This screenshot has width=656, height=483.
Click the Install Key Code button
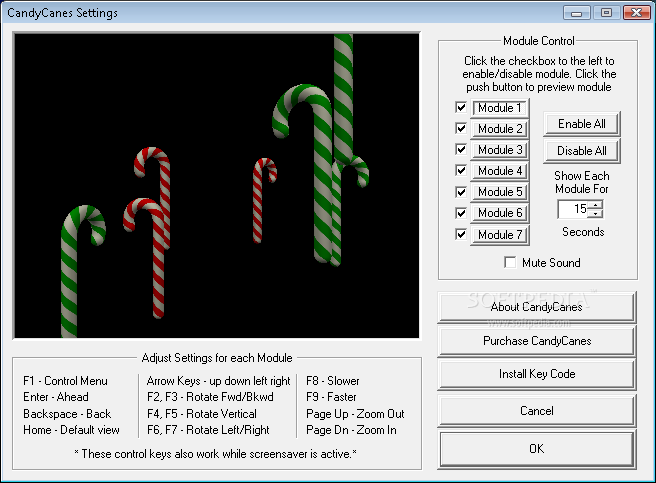pyautogui.click(x=537, y=374)
